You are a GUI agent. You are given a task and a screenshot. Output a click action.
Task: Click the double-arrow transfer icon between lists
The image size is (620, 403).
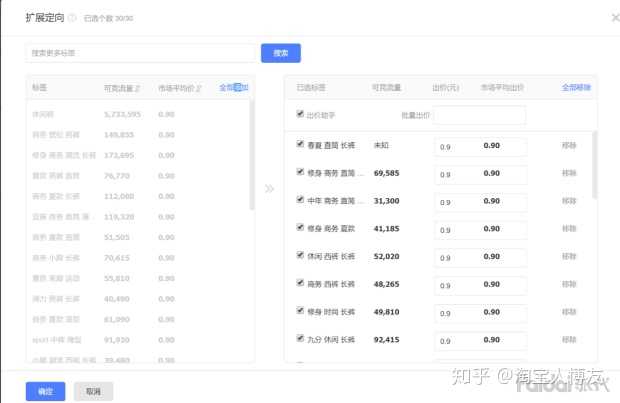[269, 188]
